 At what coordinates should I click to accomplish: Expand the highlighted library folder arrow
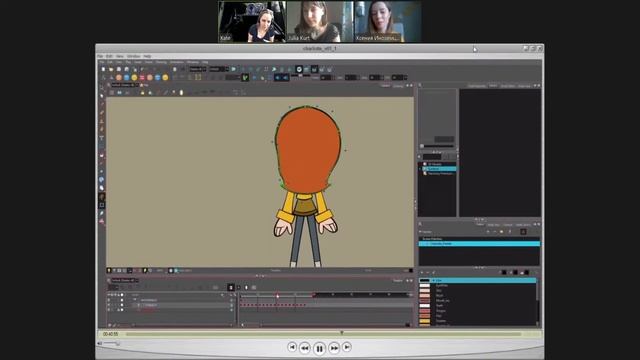pos(420,169)
